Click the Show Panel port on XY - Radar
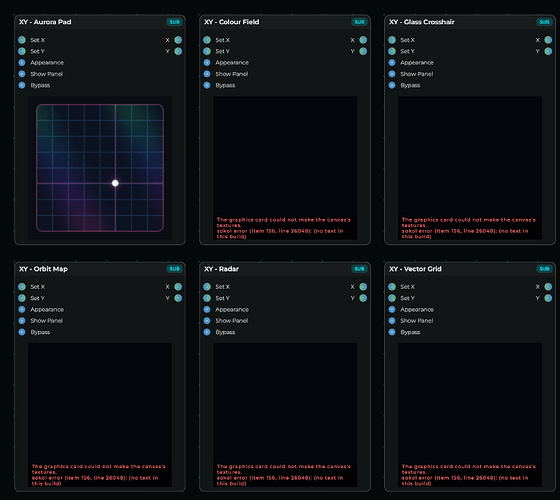This screenshot has height=500, width=560. 207,321
